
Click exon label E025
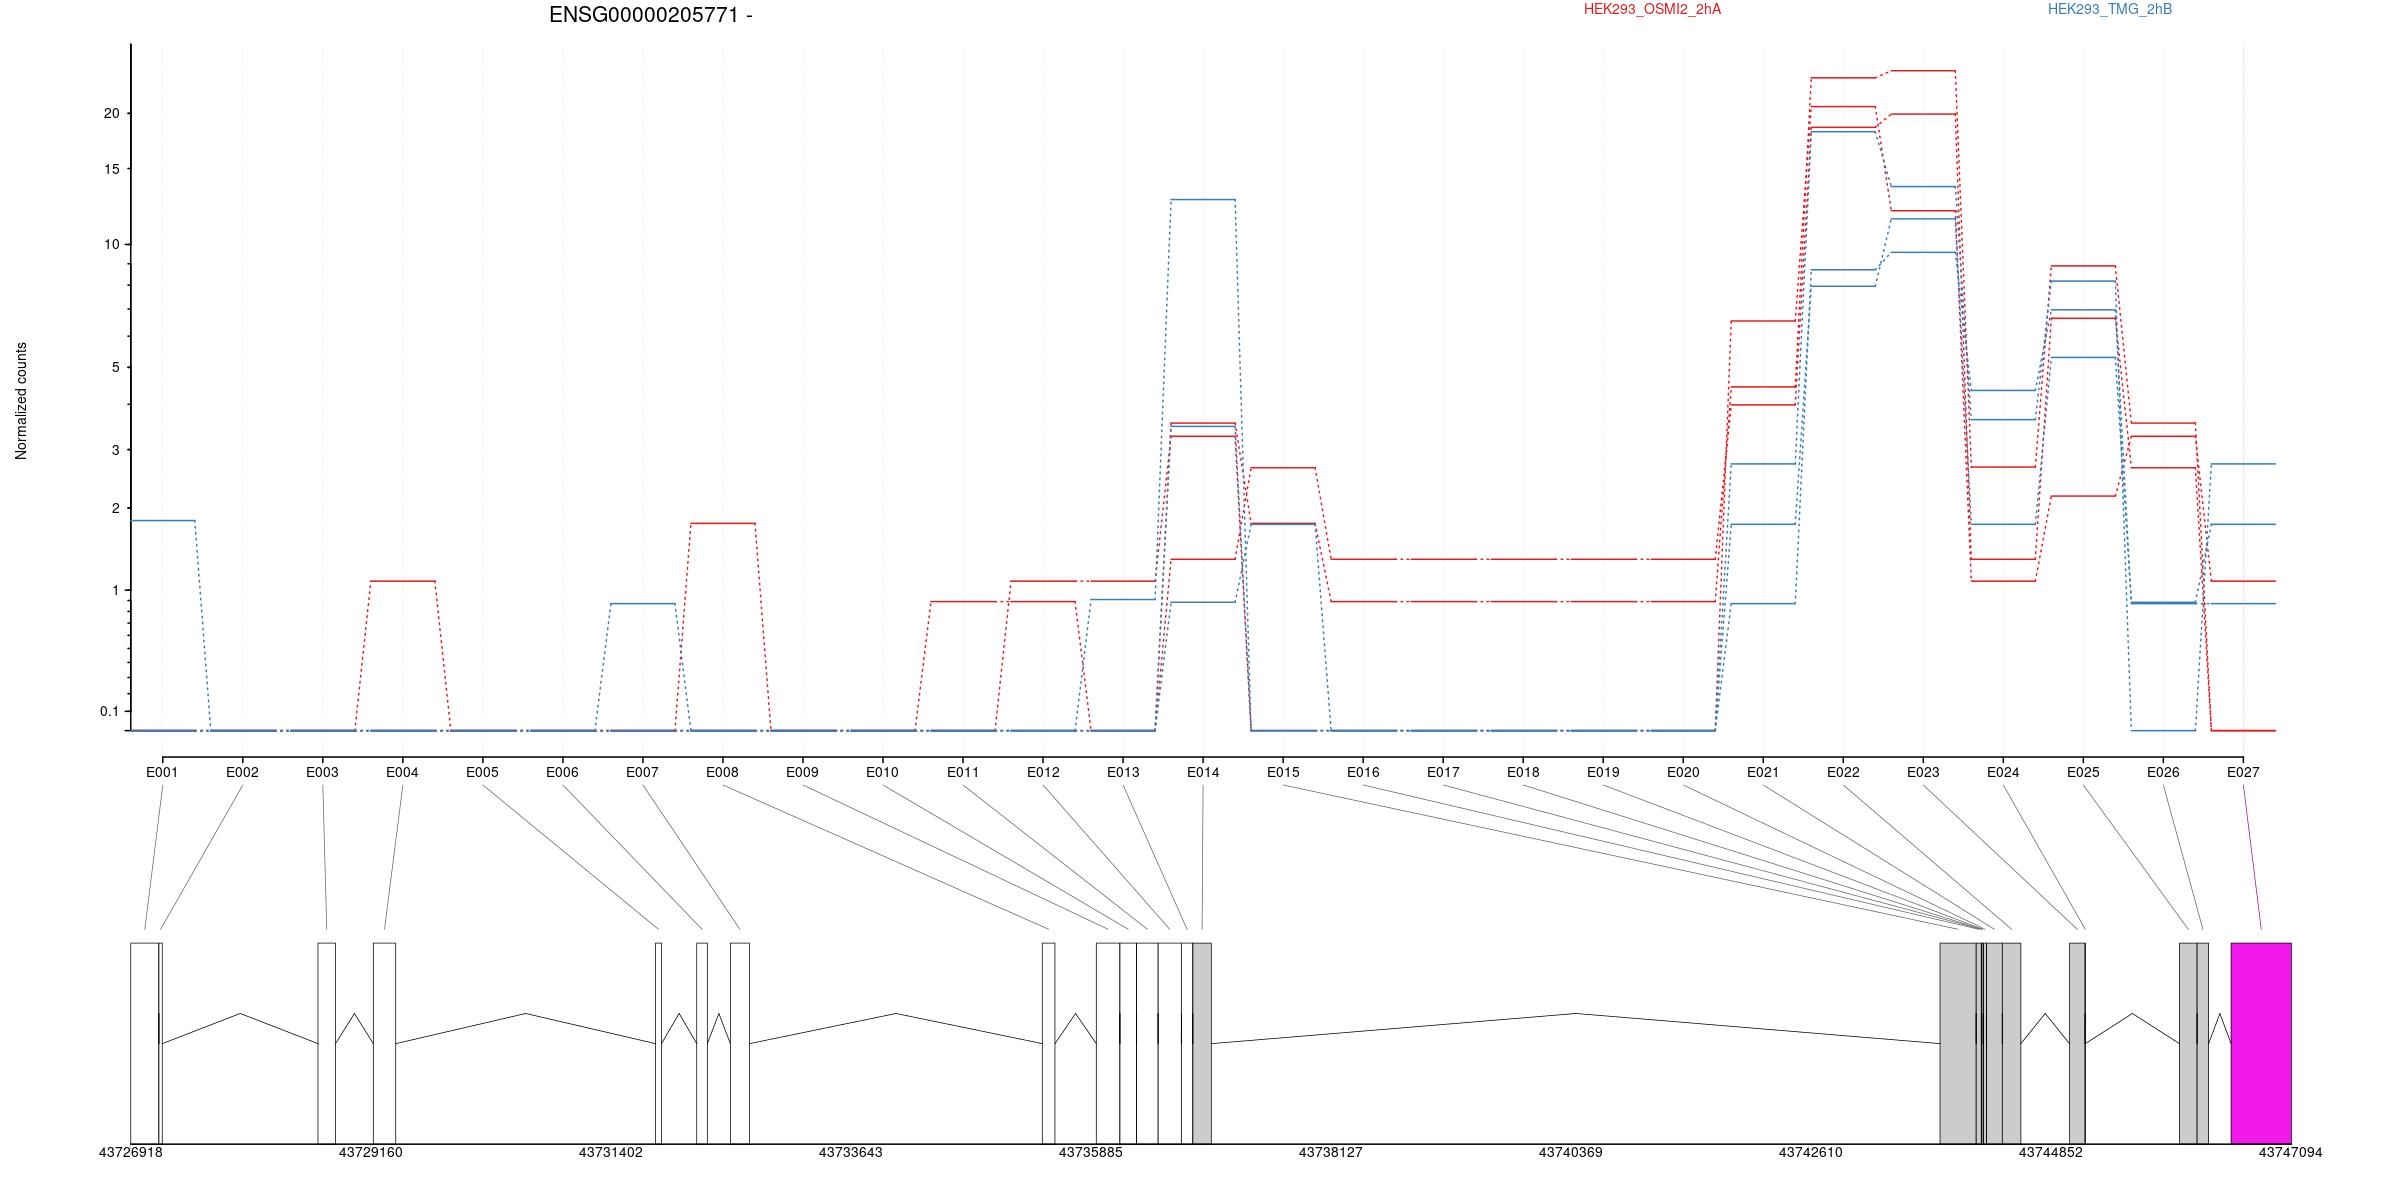(x=2083, y=772)
